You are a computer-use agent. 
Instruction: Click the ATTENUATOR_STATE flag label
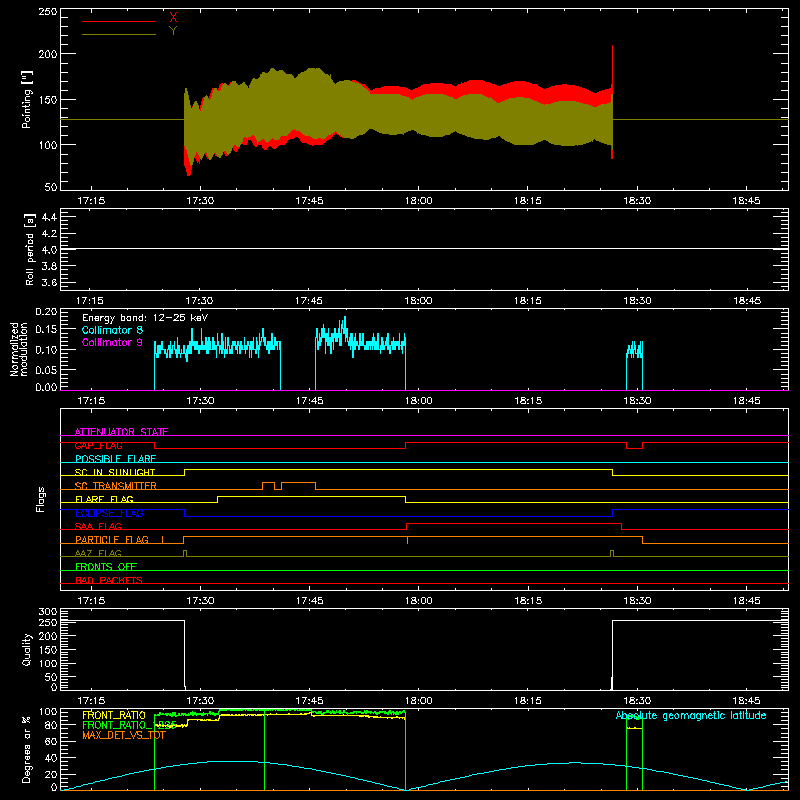[121, 432]
